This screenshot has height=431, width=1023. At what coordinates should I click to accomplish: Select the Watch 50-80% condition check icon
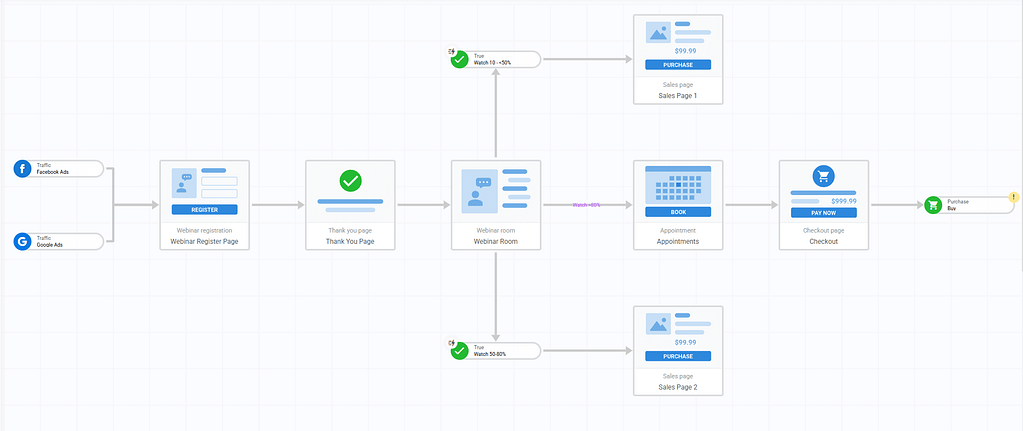click(x=459, y=351)
